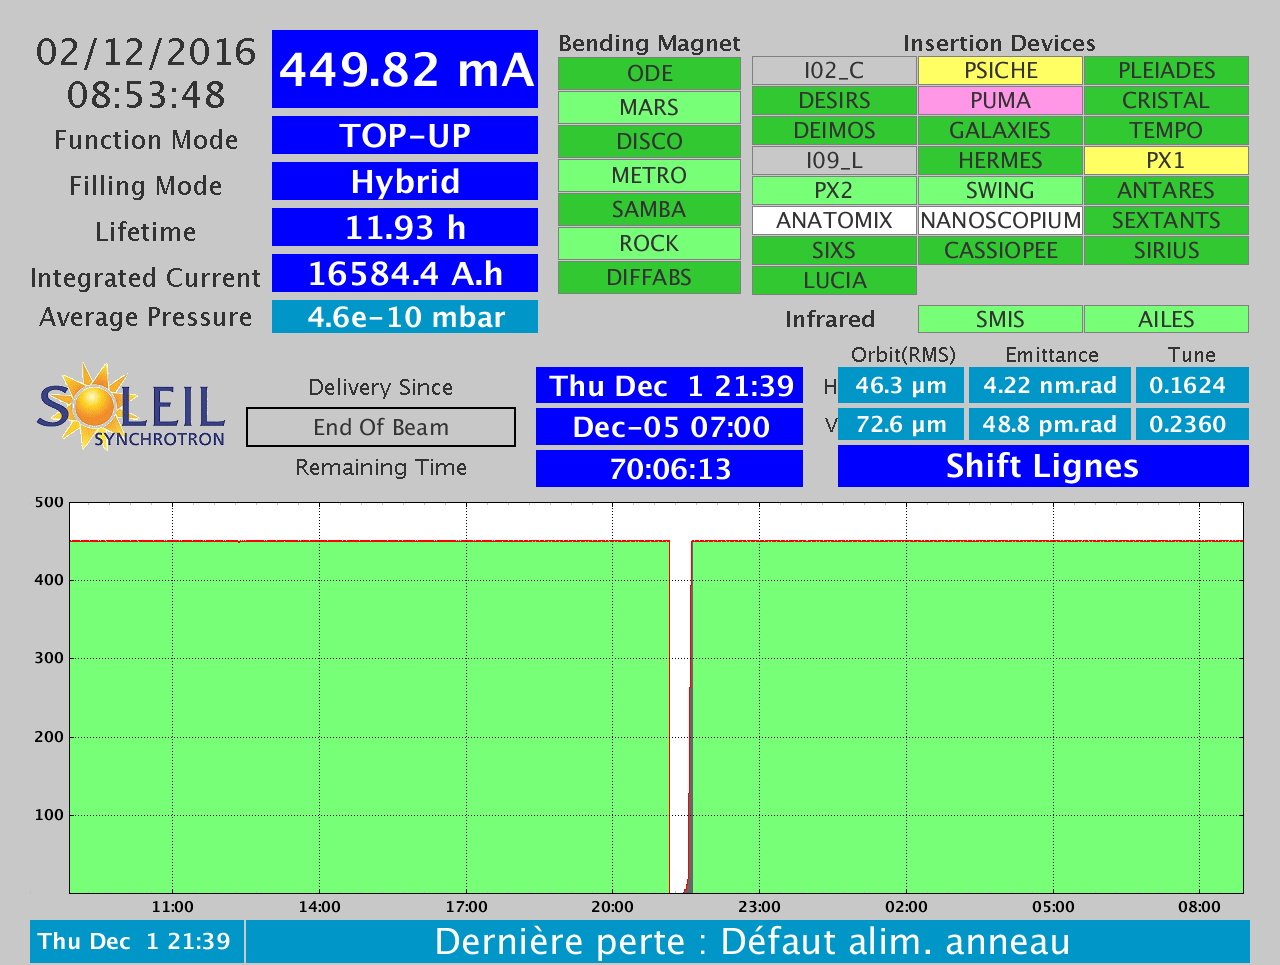Select the white ANATOMIX beamline box

(x=834, y=220)
